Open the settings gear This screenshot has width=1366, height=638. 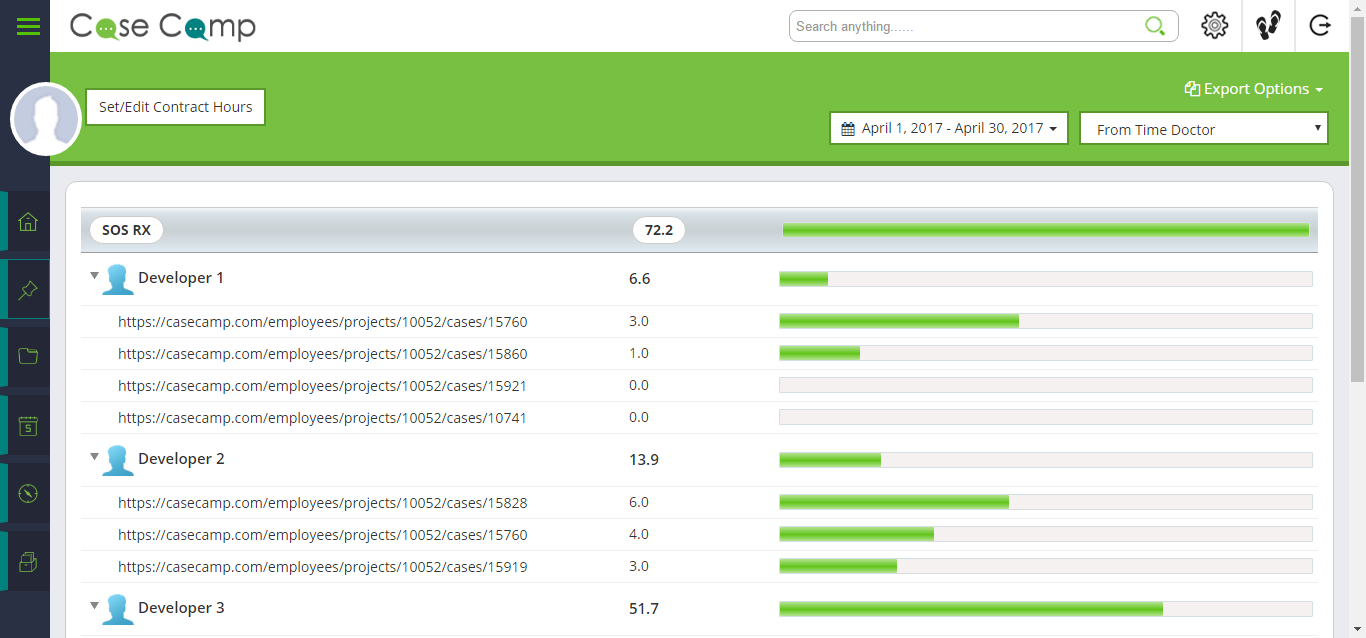tap(1214, 26)
